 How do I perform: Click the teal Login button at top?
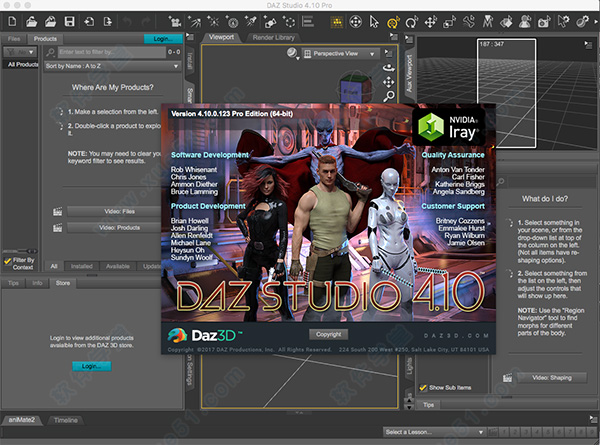coord(163,39)
